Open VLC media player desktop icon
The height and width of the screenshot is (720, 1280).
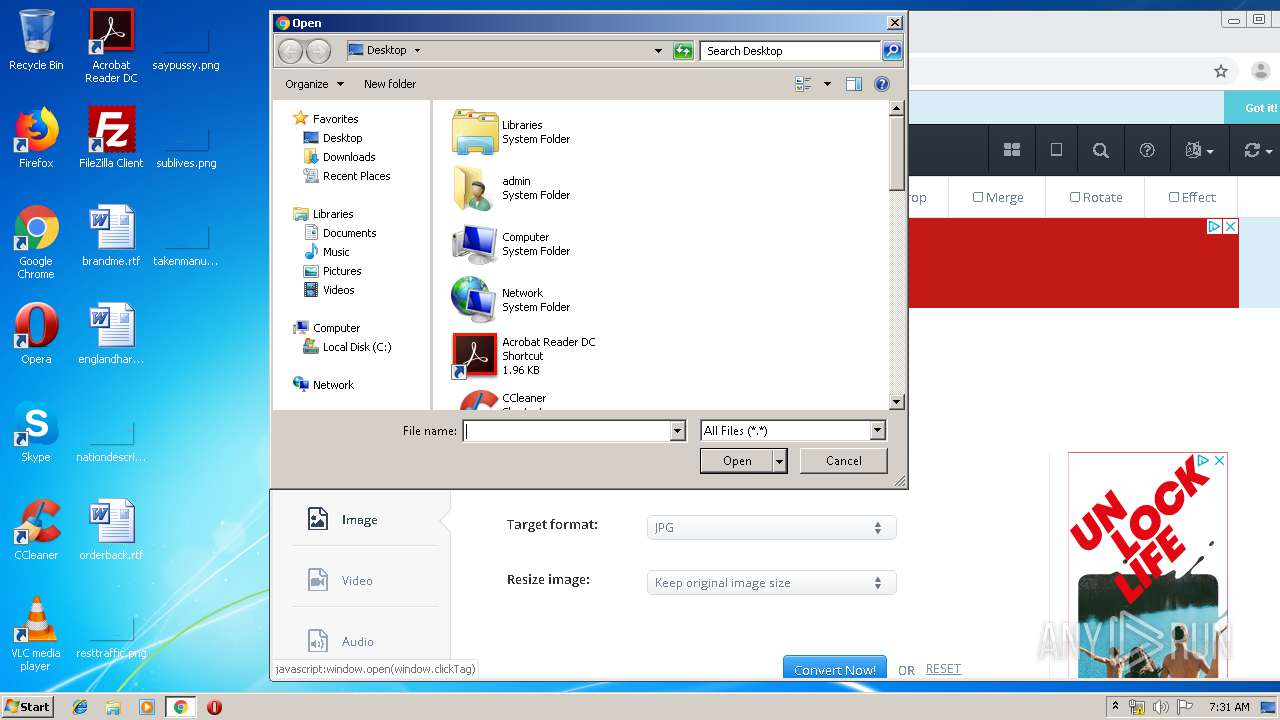point(36,634)
